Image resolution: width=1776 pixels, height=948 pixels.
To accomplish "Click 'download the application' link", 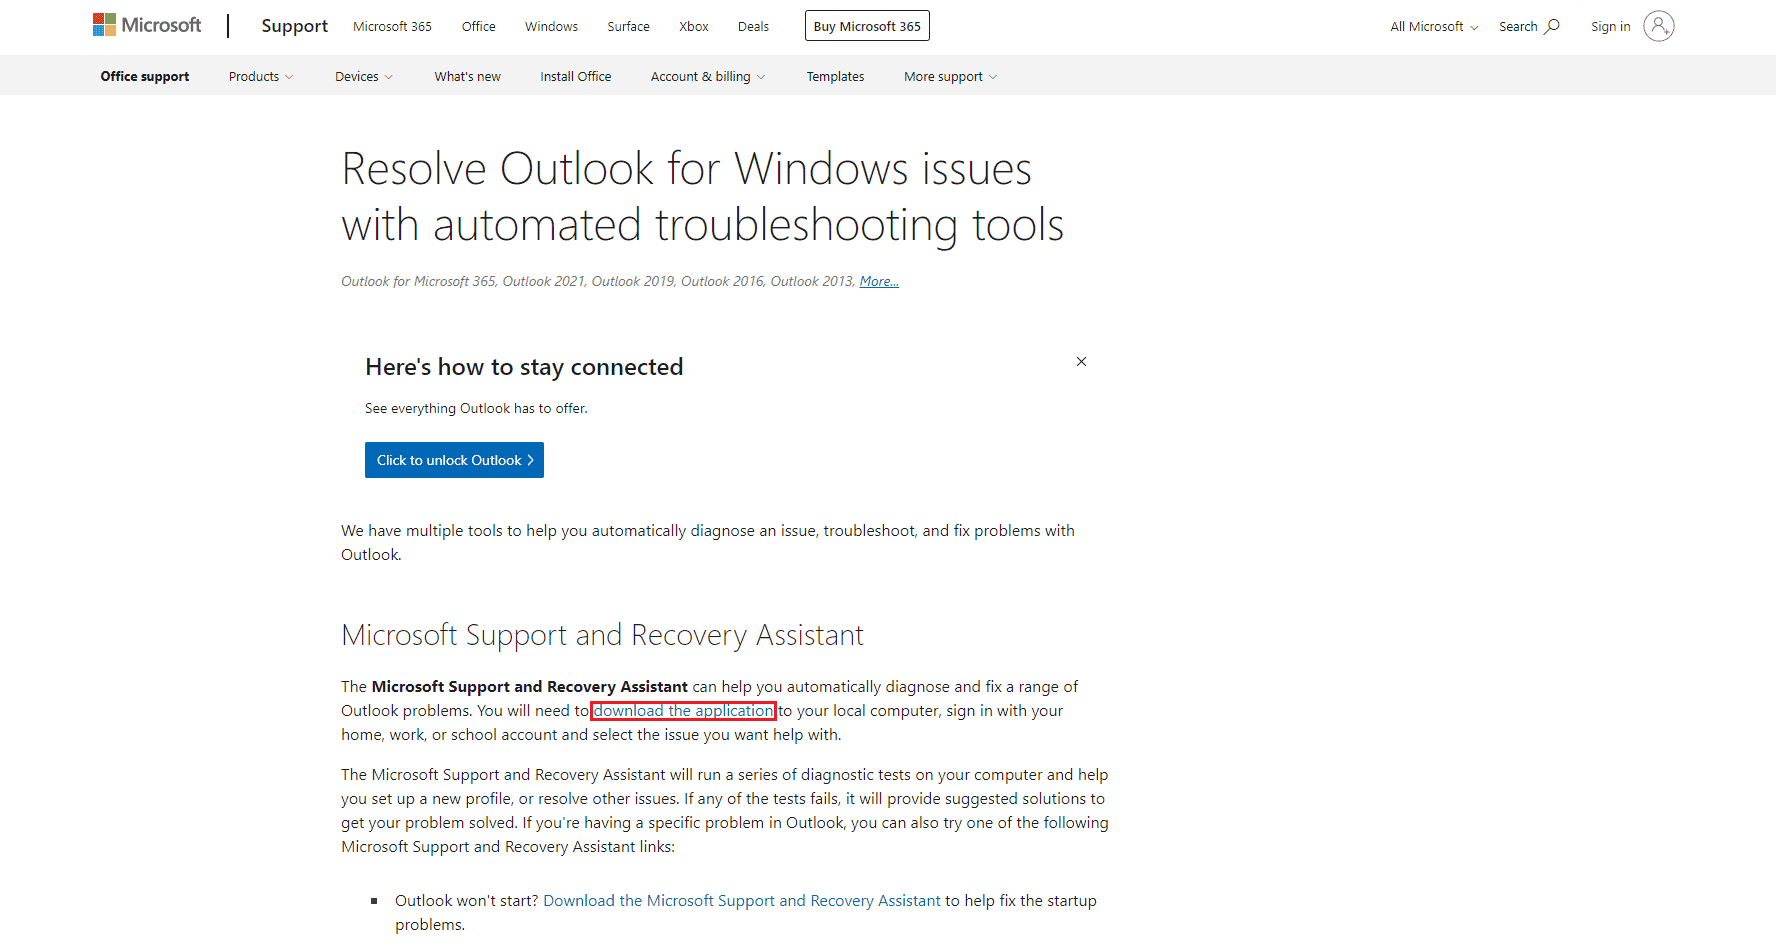I will tap(683, 711).
